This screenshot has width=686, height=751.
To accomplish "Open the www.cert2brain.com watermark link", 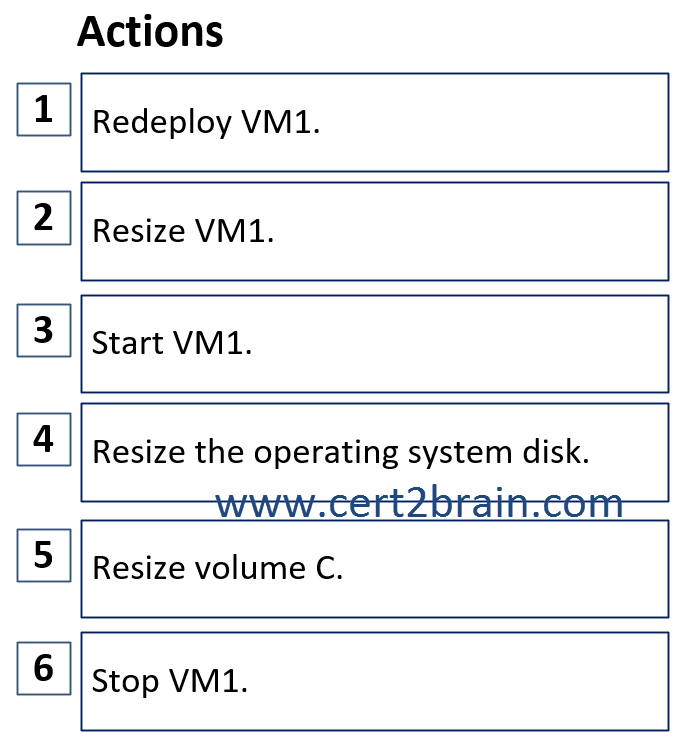I will coord(419,503).
